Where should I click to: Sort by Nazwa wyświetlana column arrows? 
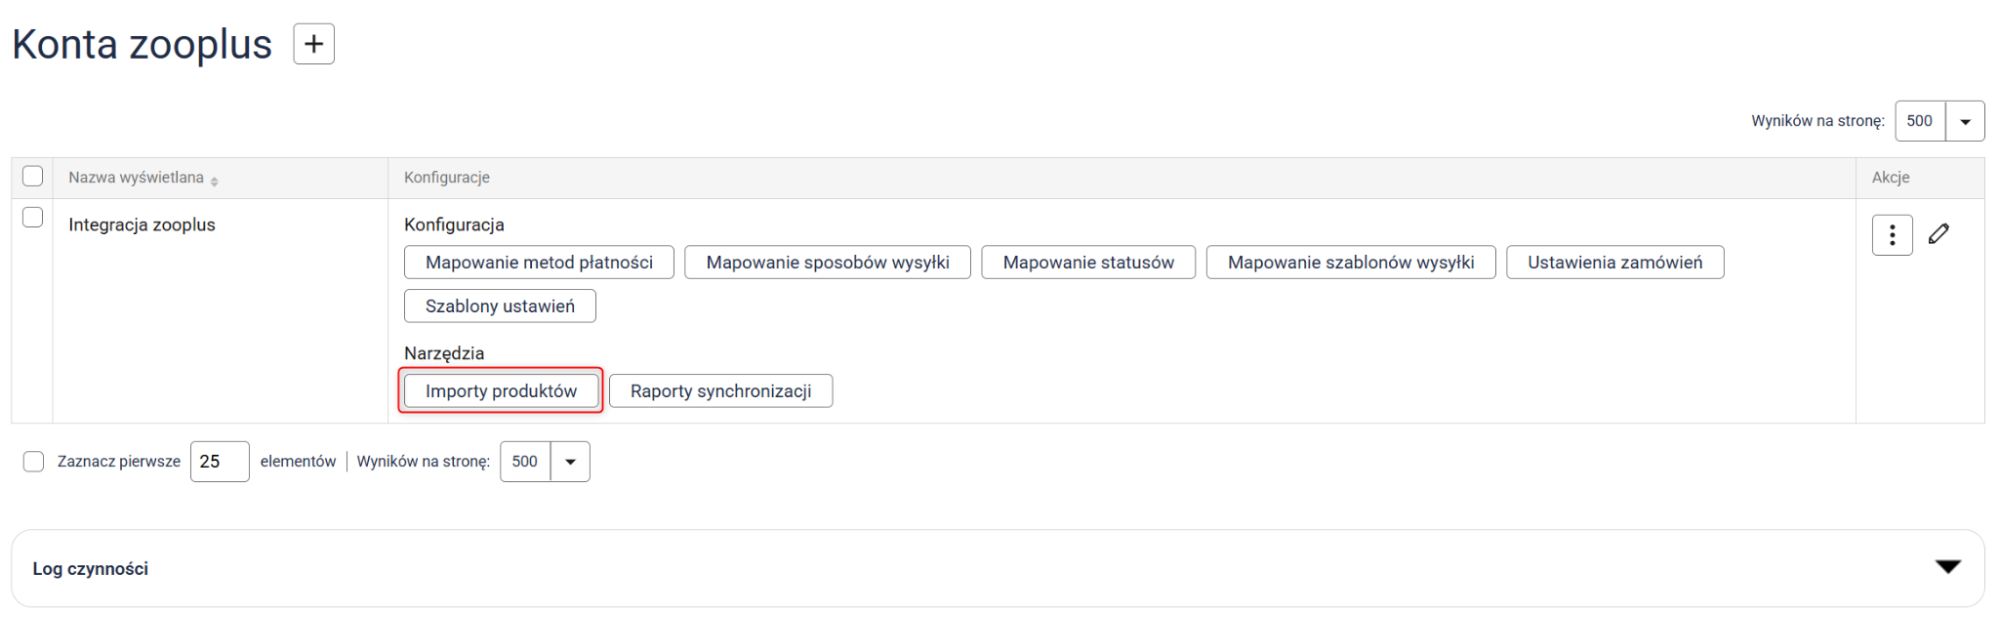[214, 180]
